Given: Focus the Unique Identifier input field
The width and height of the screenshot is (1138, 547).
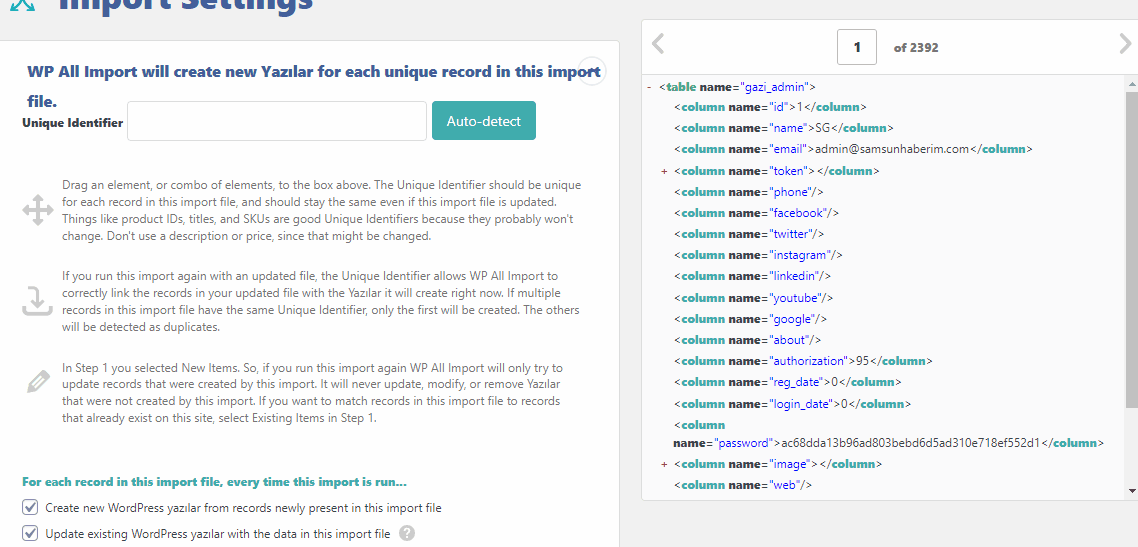Looking at the screenshot, I should (277, 120).
